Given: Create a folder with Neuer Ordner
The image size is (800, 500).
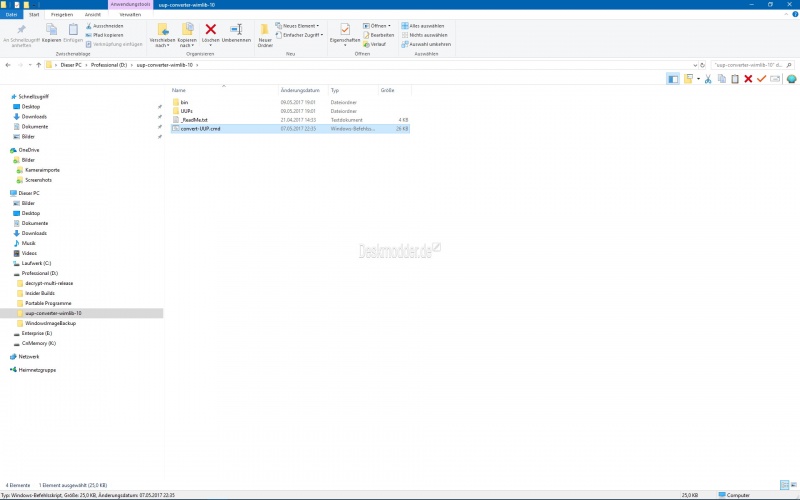Looking at the screenshot, I should [x=265, y=35].
